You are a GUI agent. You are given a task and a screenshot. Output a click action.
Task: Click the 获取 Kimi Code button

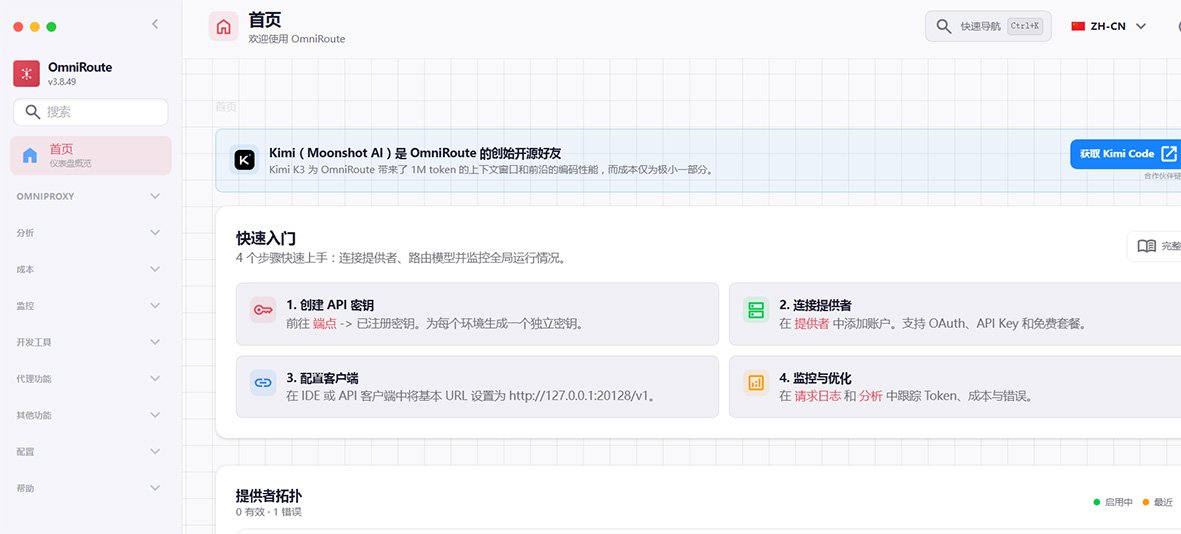(1125, 154)
